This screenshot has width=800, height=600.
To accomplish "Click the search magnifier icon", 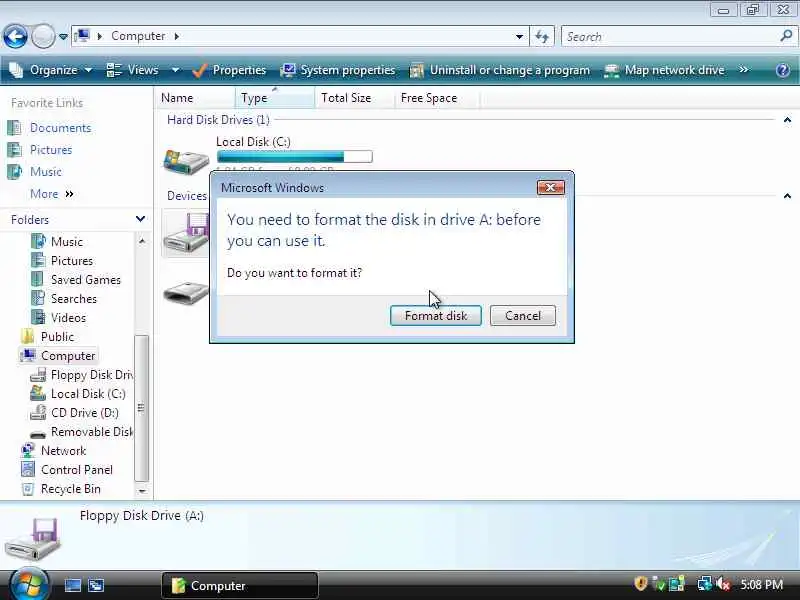I will (x=786, y=36).
